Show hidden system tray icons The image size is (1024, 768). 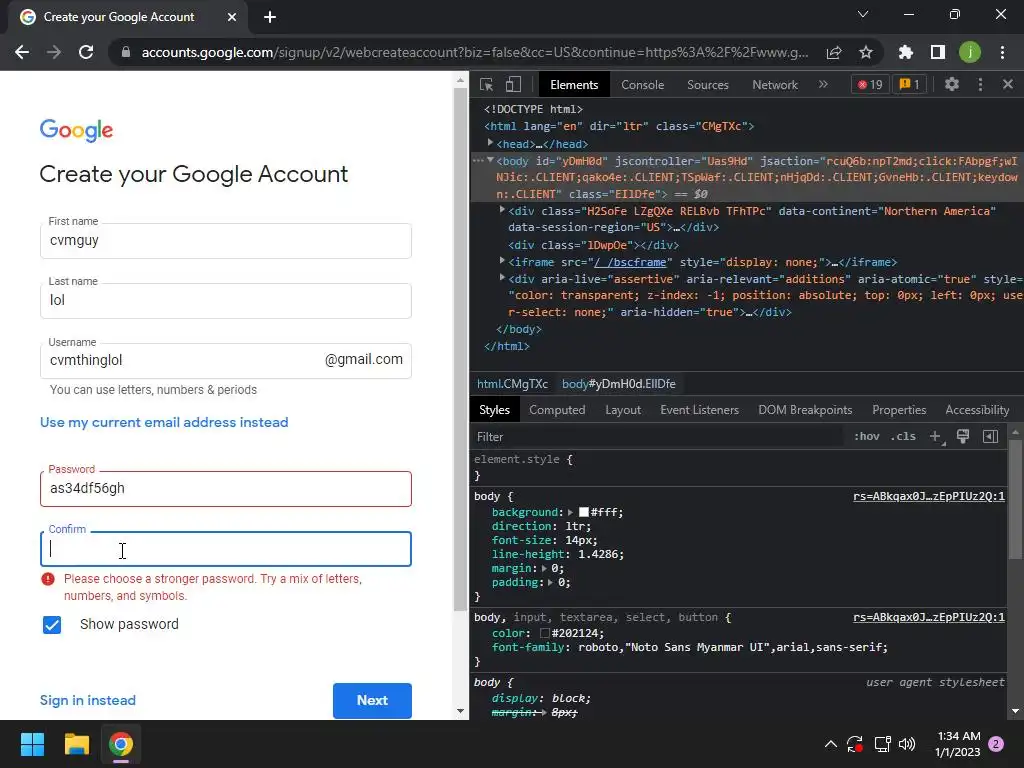831,744
